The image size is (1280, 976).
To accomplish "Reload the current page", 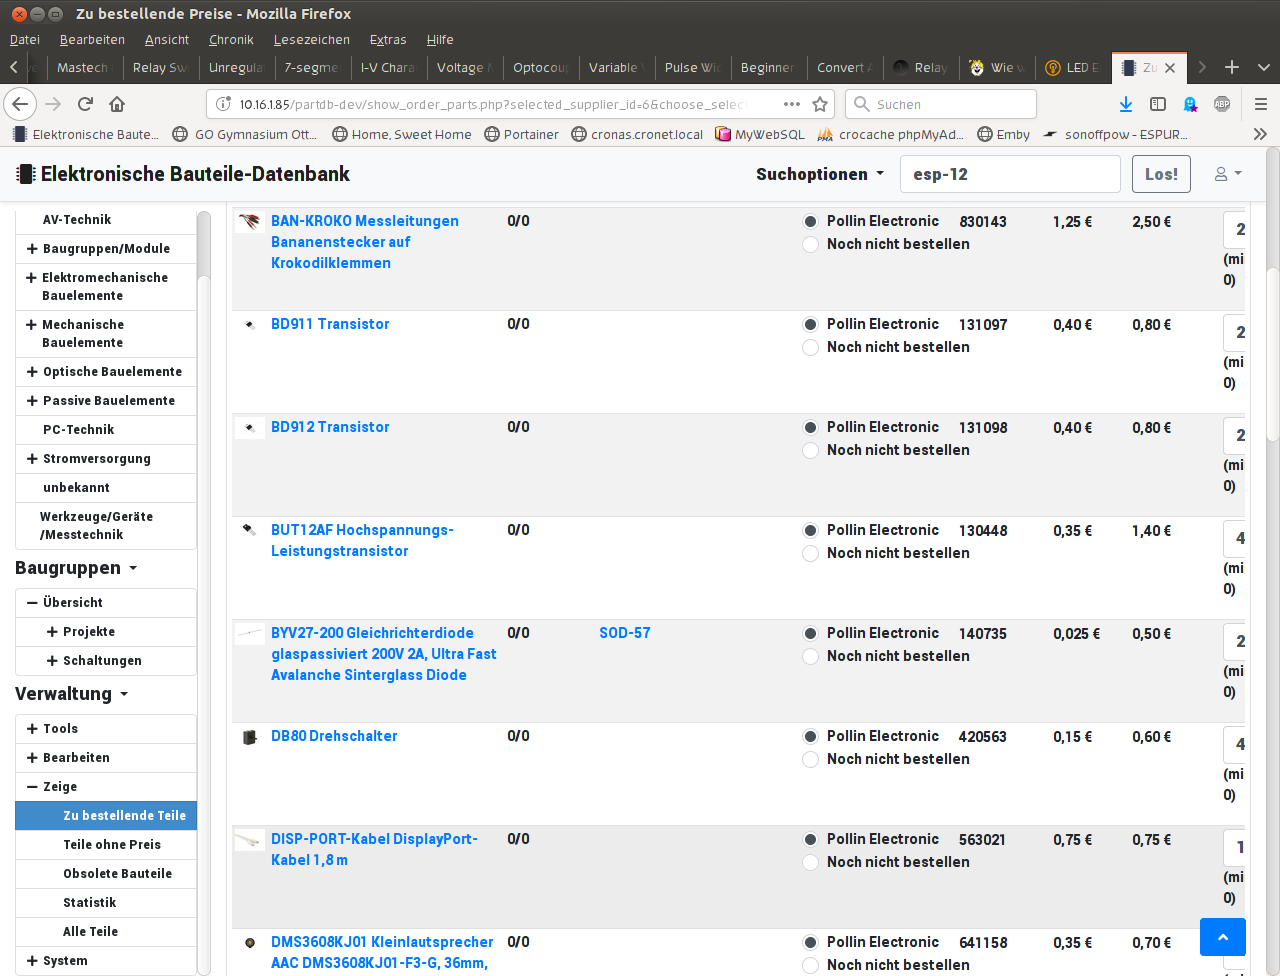I will tap(85, 104).
